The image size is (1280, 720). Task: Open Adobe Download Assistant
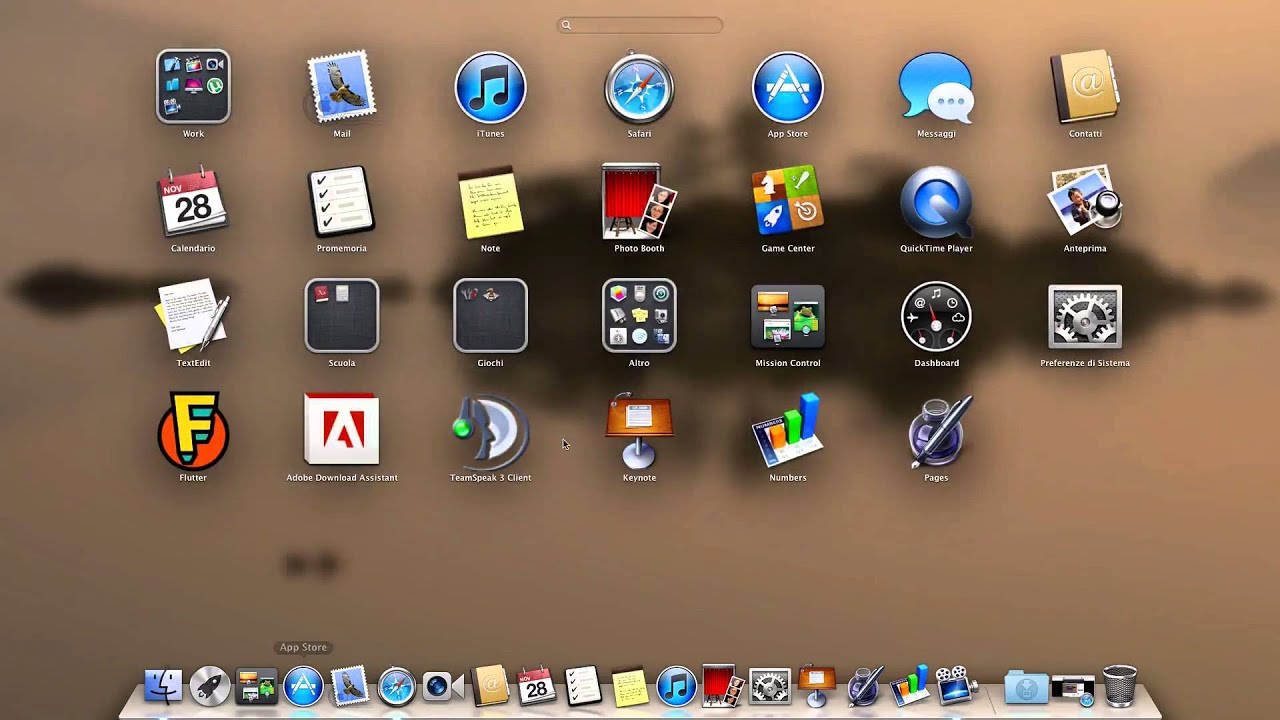(x=342, y=432)
